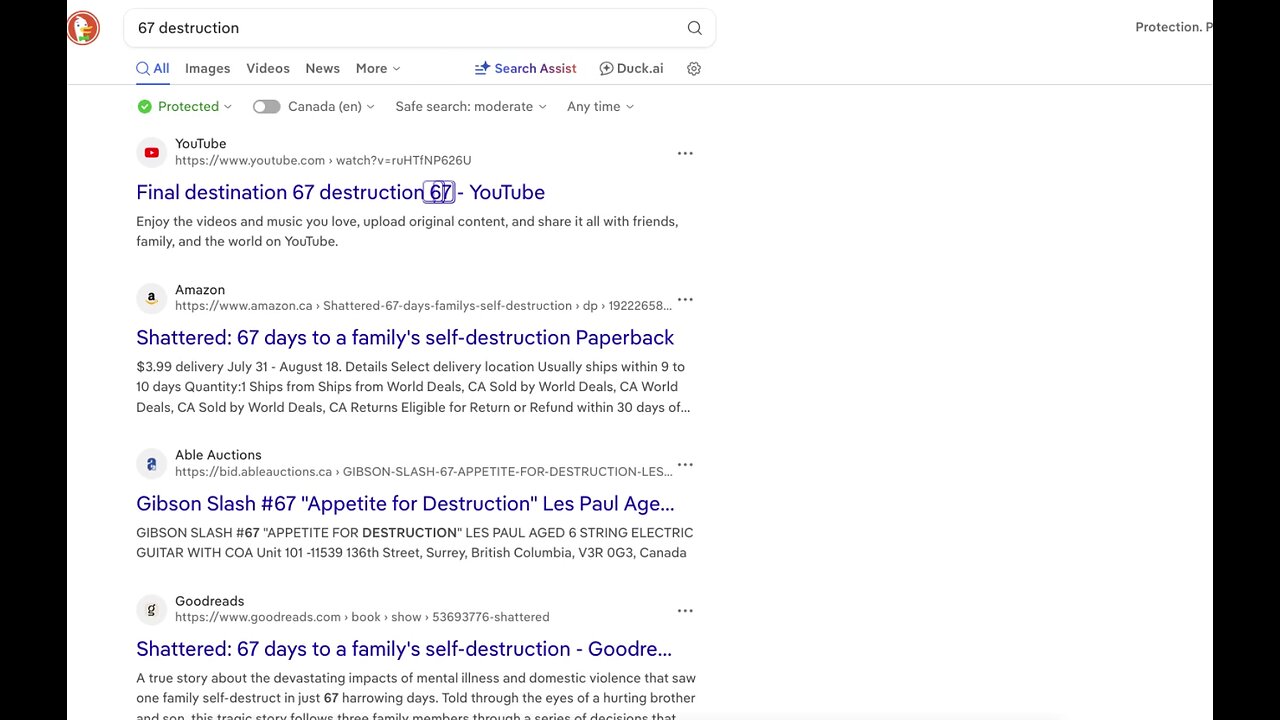Open three-dot menu for YouTube result

click(685, 153)
